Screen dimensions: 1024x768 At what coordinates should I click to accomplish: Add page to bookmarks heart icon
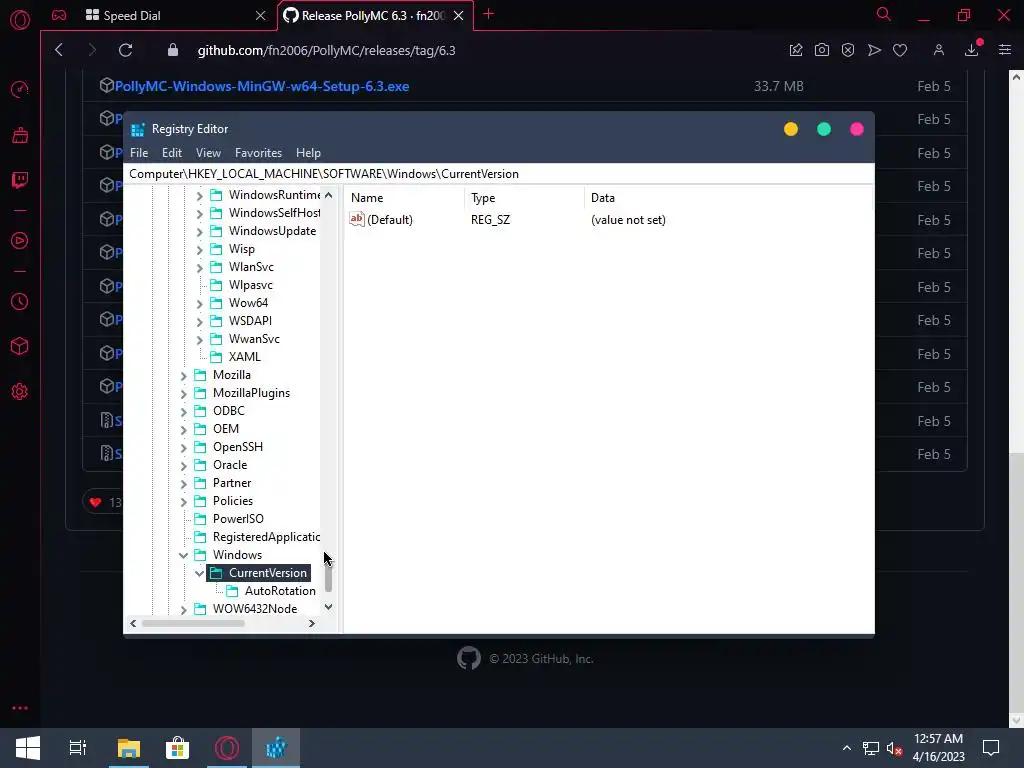click(x=900, y=50)
